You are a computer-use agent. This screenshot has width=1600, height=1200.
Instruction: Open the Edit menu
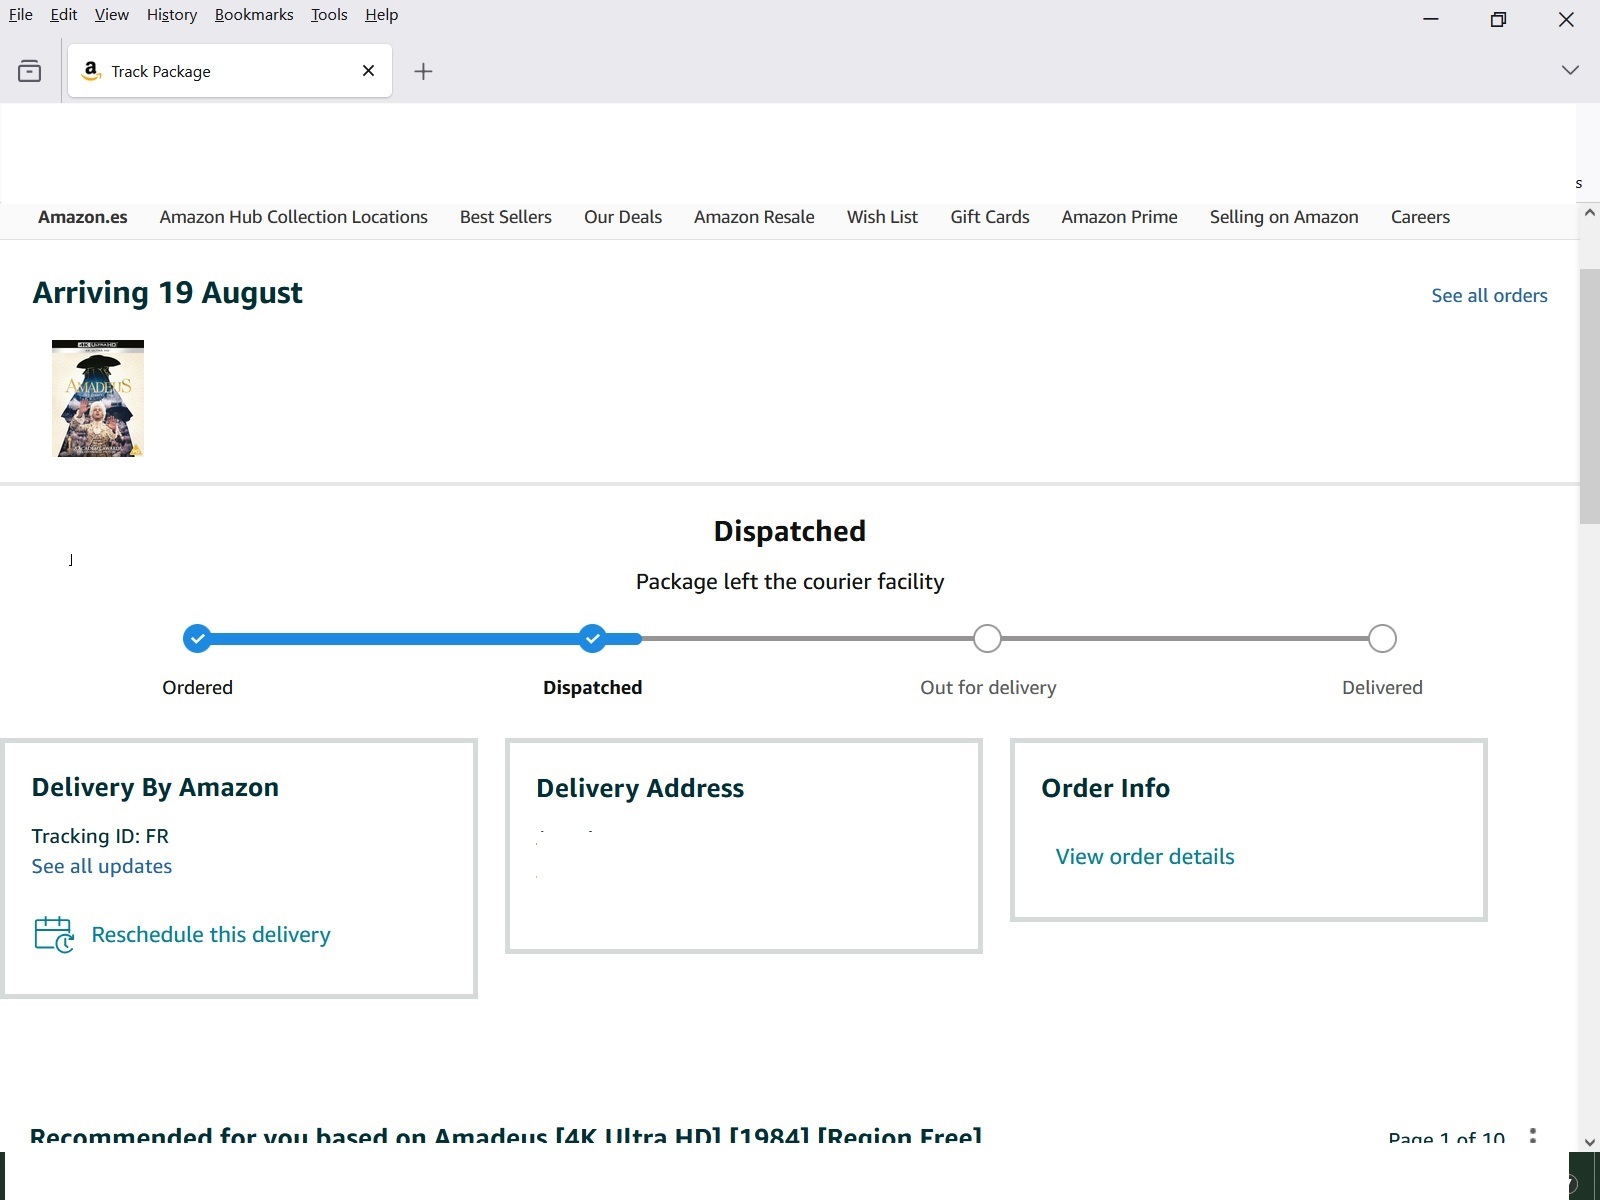point(64,15)
